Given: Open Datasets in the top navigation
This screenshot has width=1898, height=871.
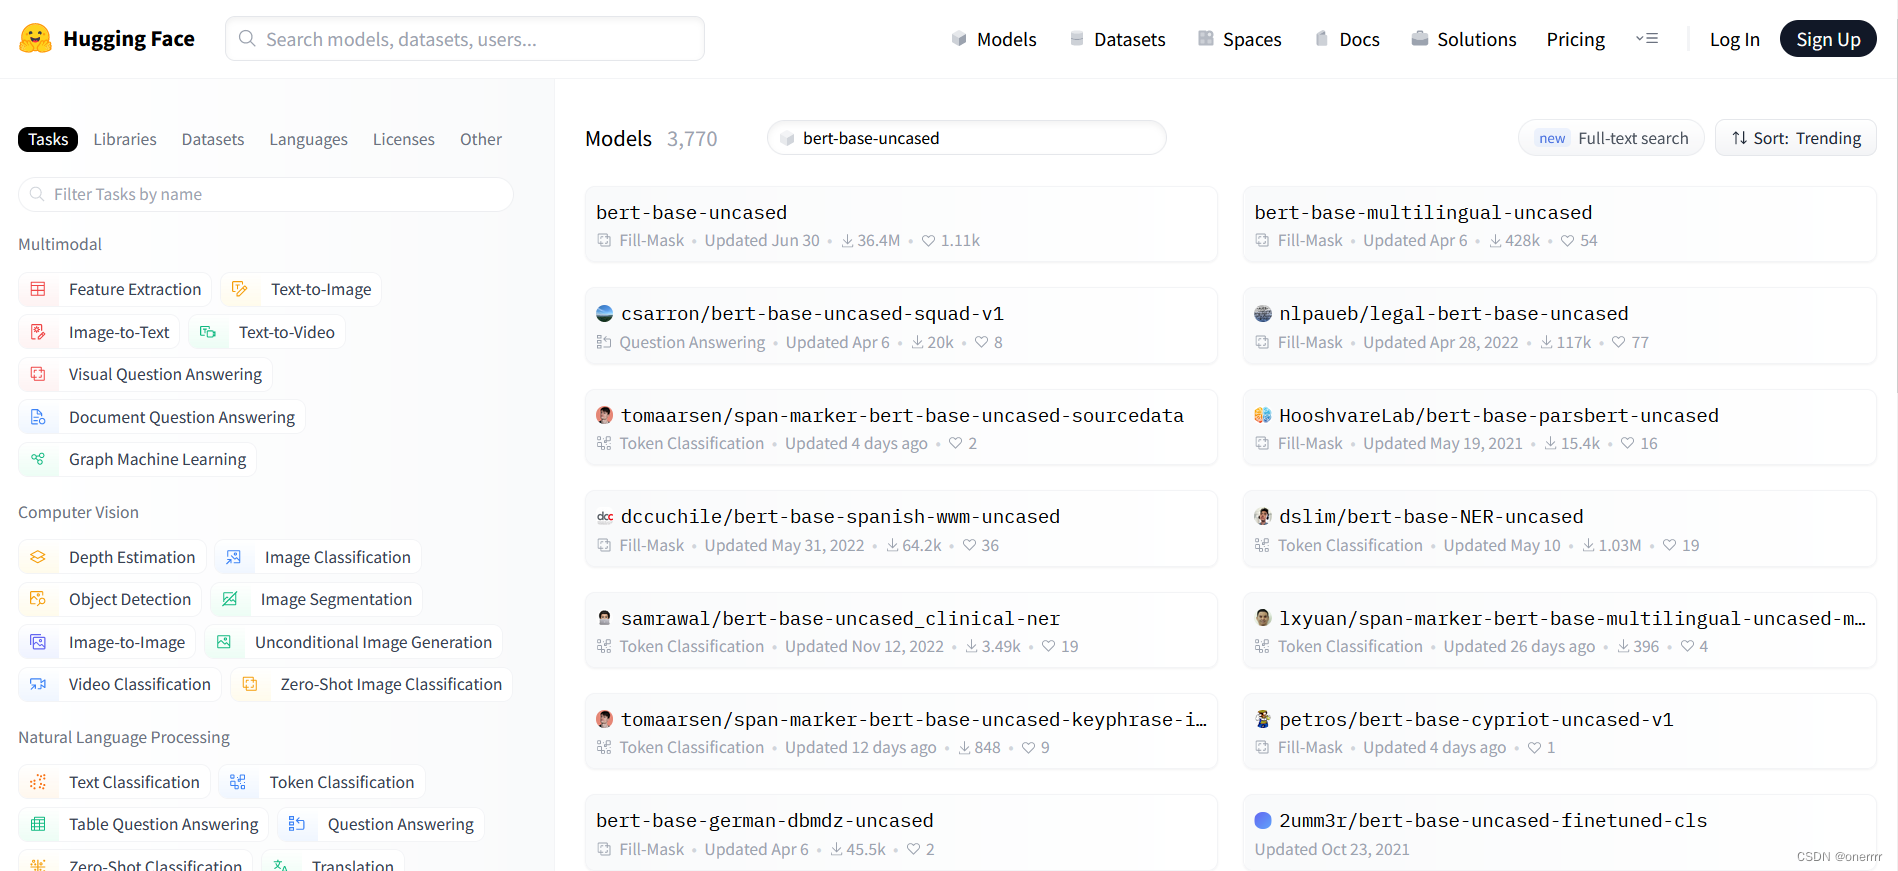Looking at the screenshot, I should pos(1117,39).
